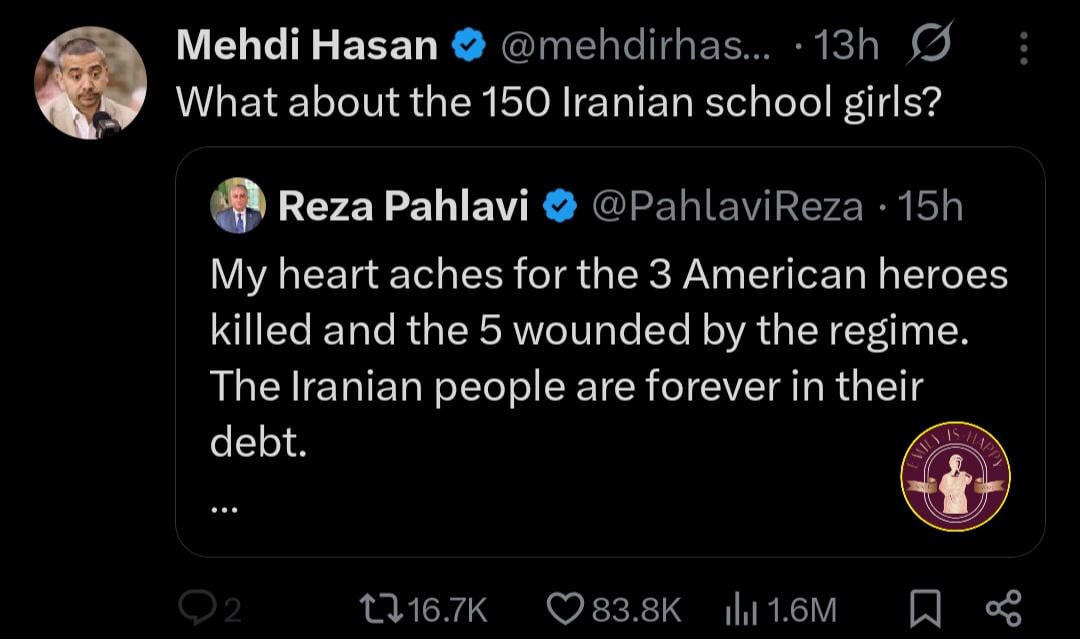Expand the quoted tweet's trailing ellipsis

[224, 506]
